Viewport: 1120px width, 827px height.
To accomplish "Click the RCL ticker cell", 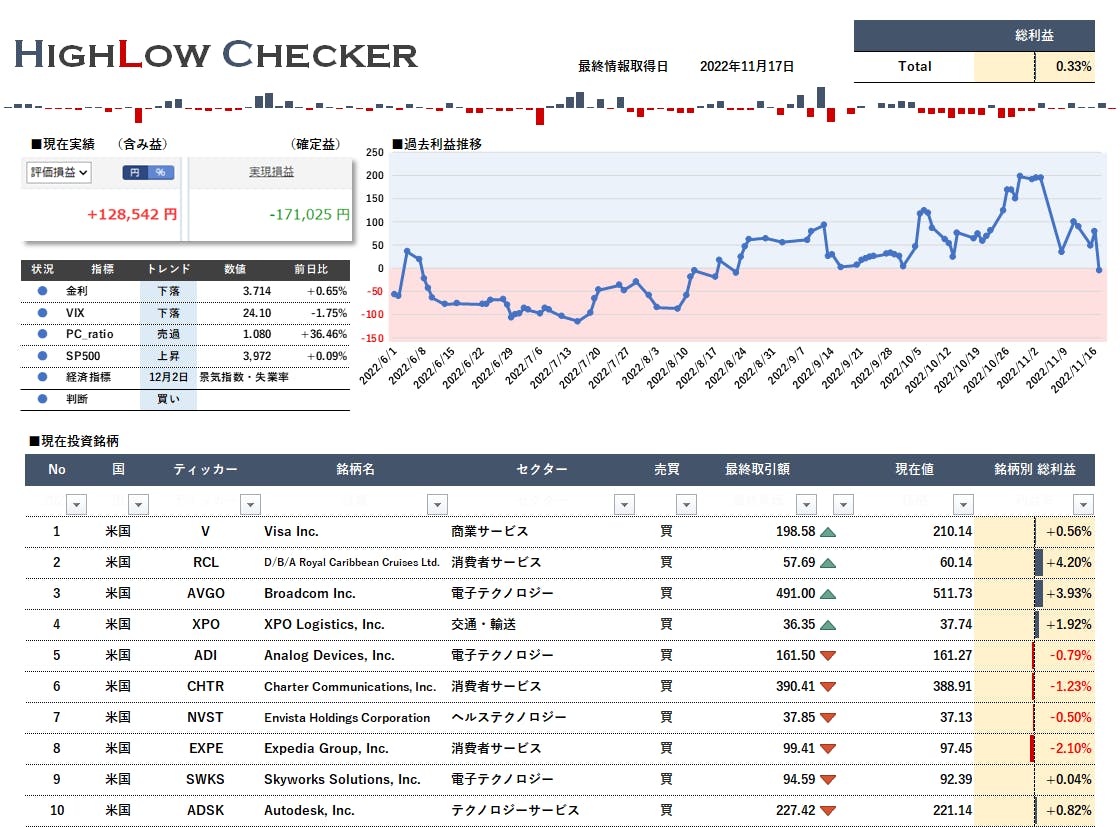I will [205, 563].
